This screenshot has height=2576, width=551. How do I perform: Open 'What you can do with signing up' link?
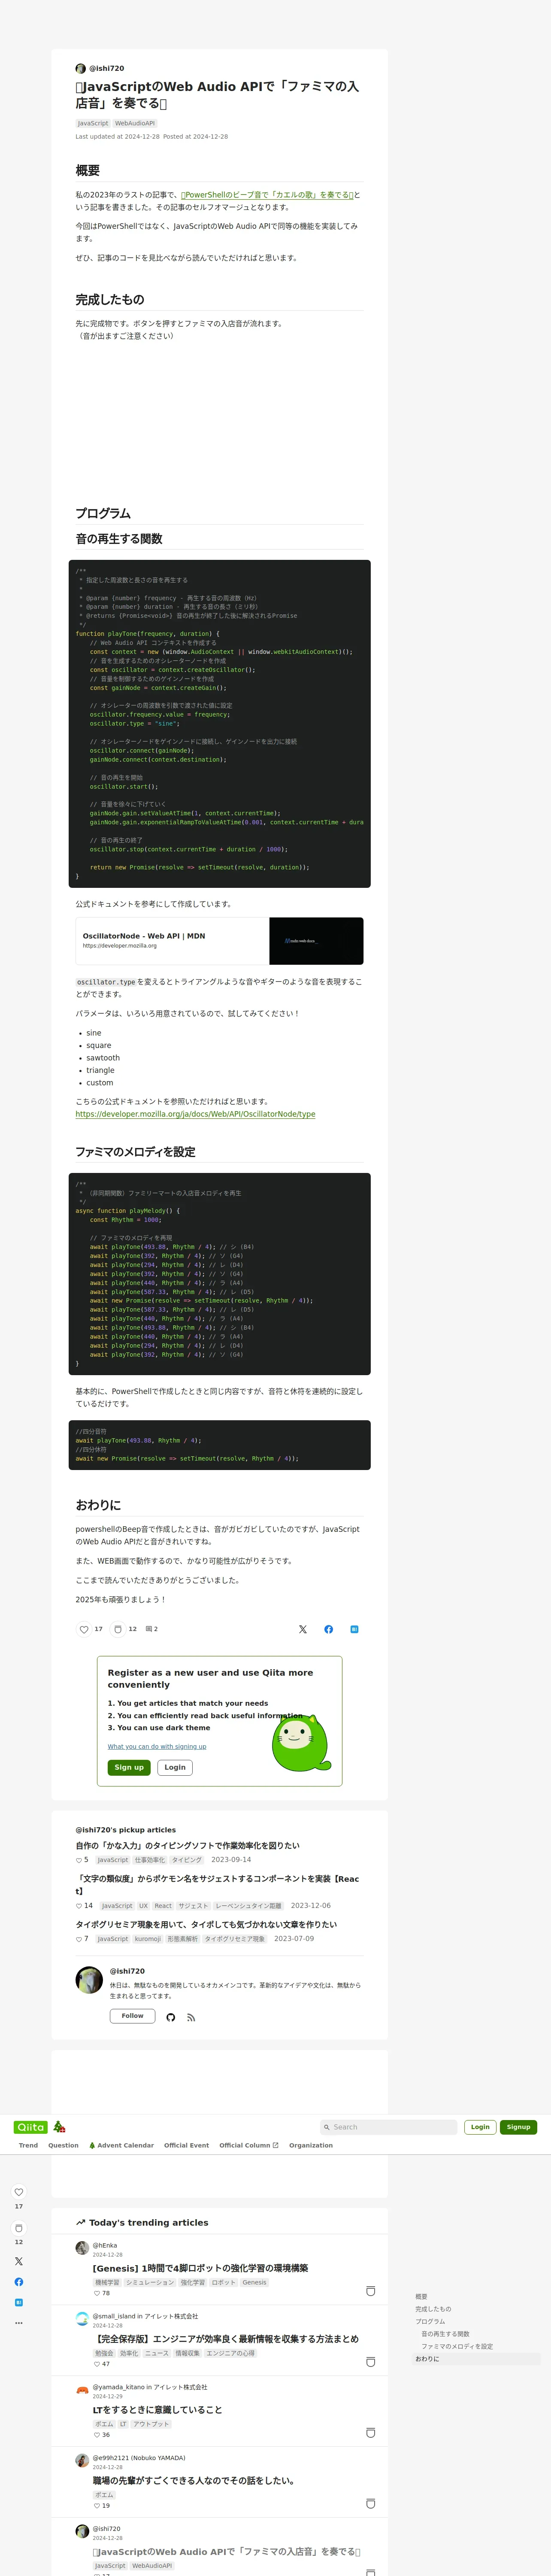click(157, 1746)
